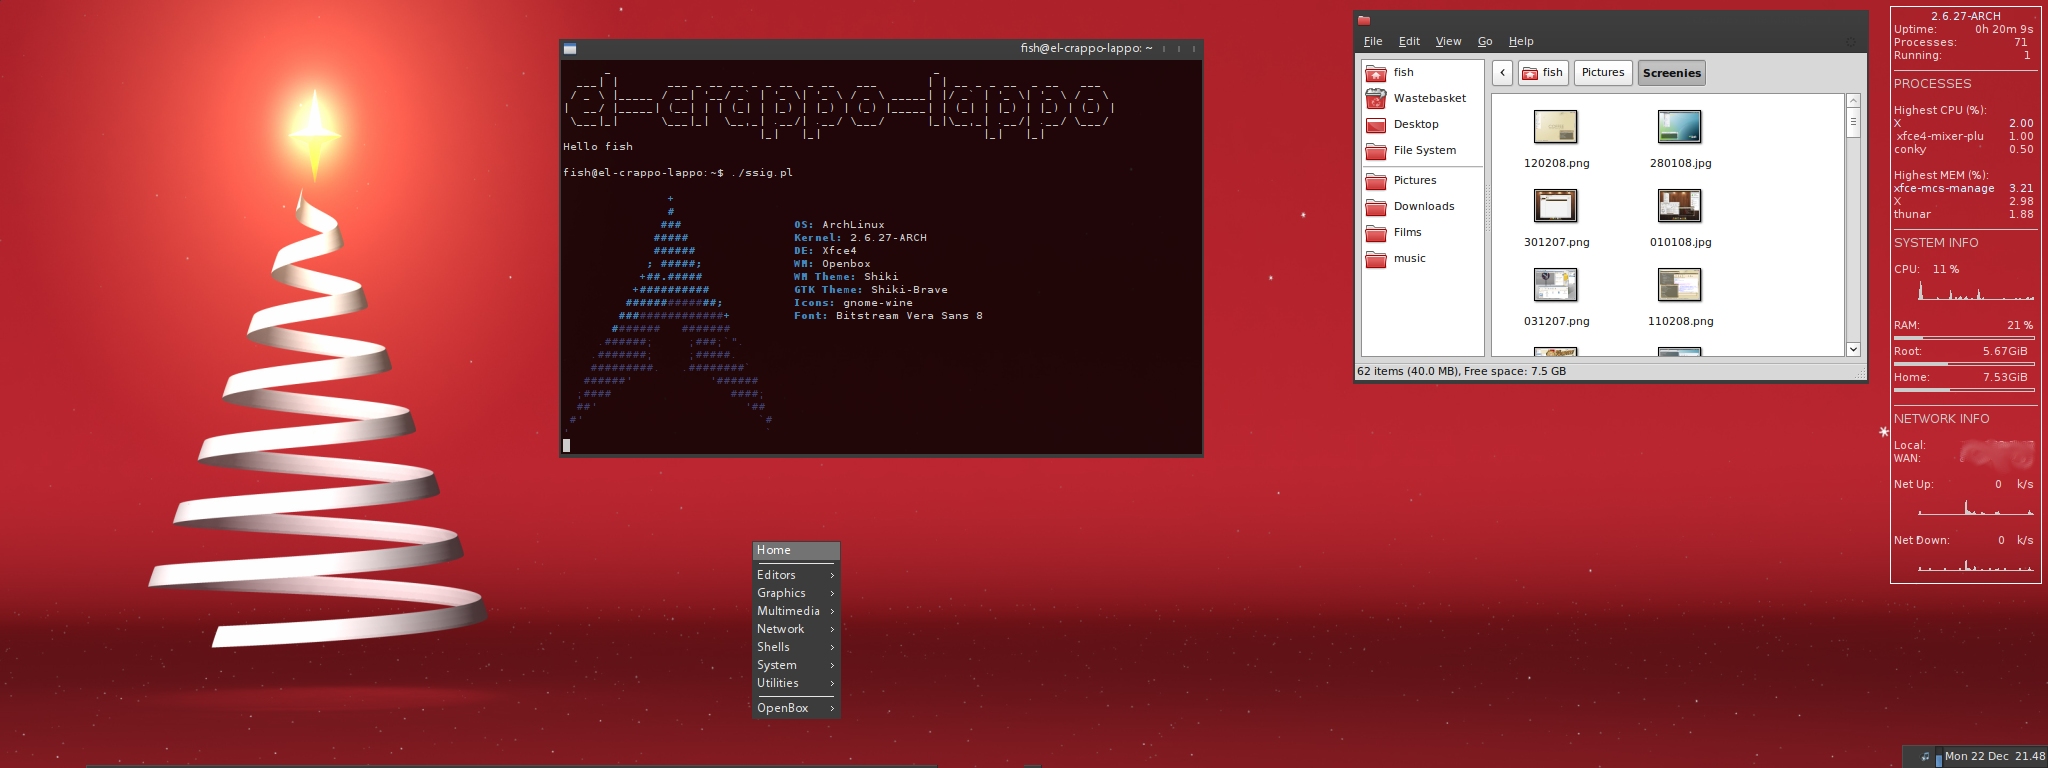Toggle the fish home path button
The width and height of the screenshot is (2048, 768).
[x=1541, y=73]
